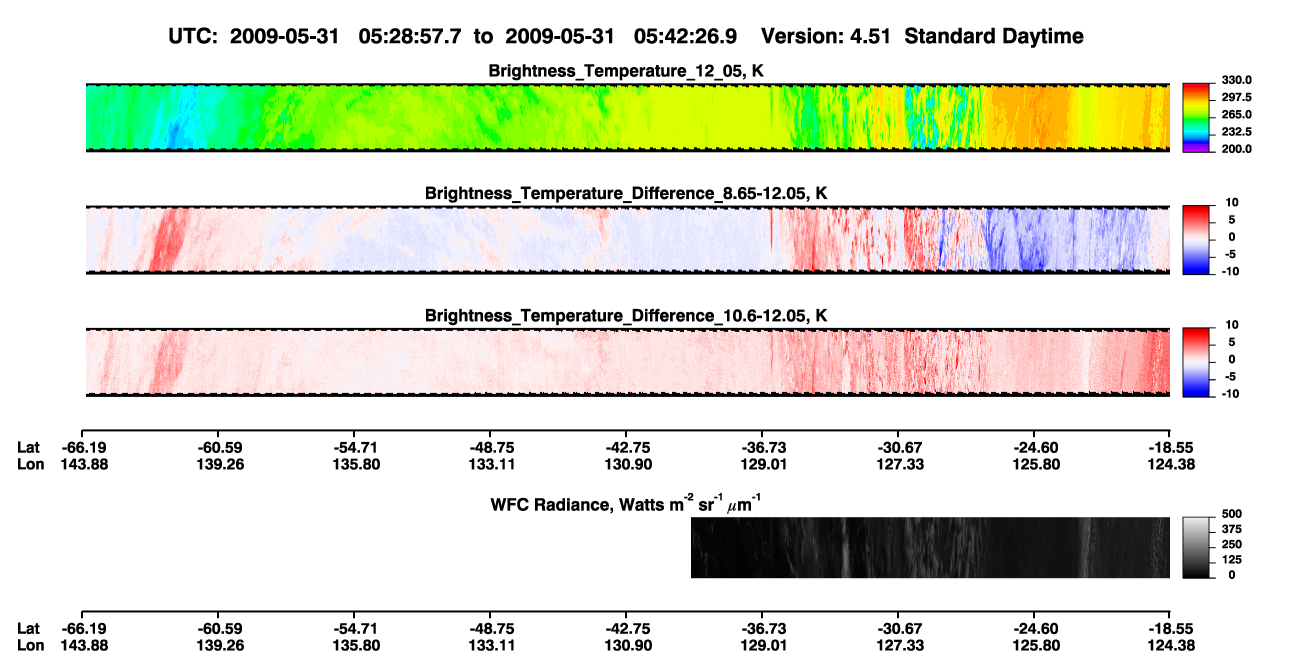Click the Brightness_Temperature_Difference_8.65-12.05 title

(627, 193)
